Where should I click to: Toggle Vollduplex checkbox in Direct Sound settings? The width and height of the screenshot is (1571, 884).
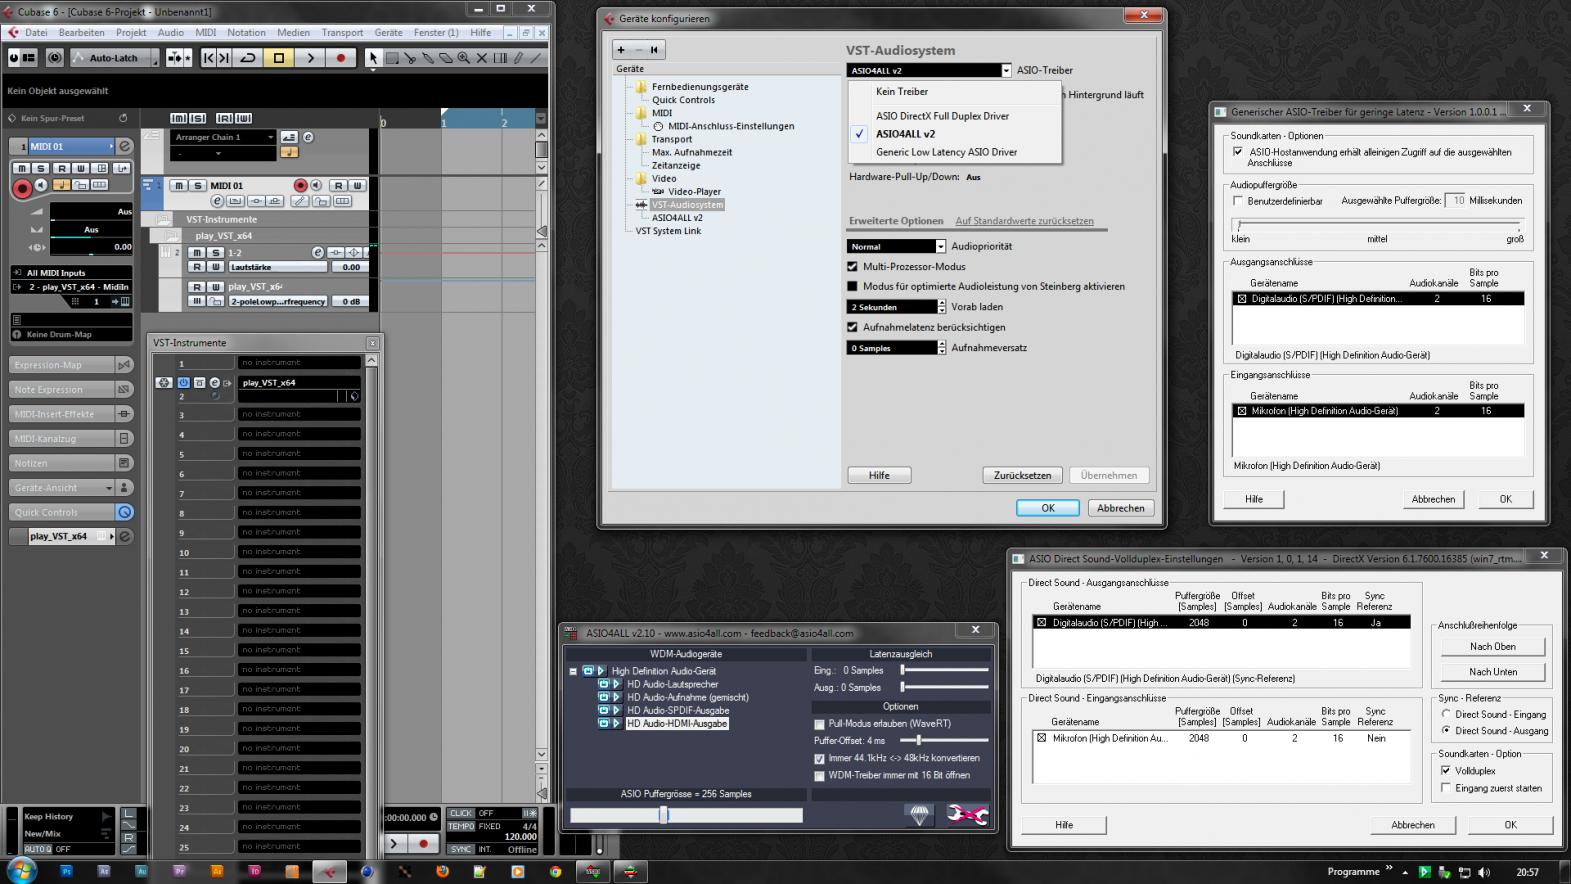click(x=1446, y=771)
